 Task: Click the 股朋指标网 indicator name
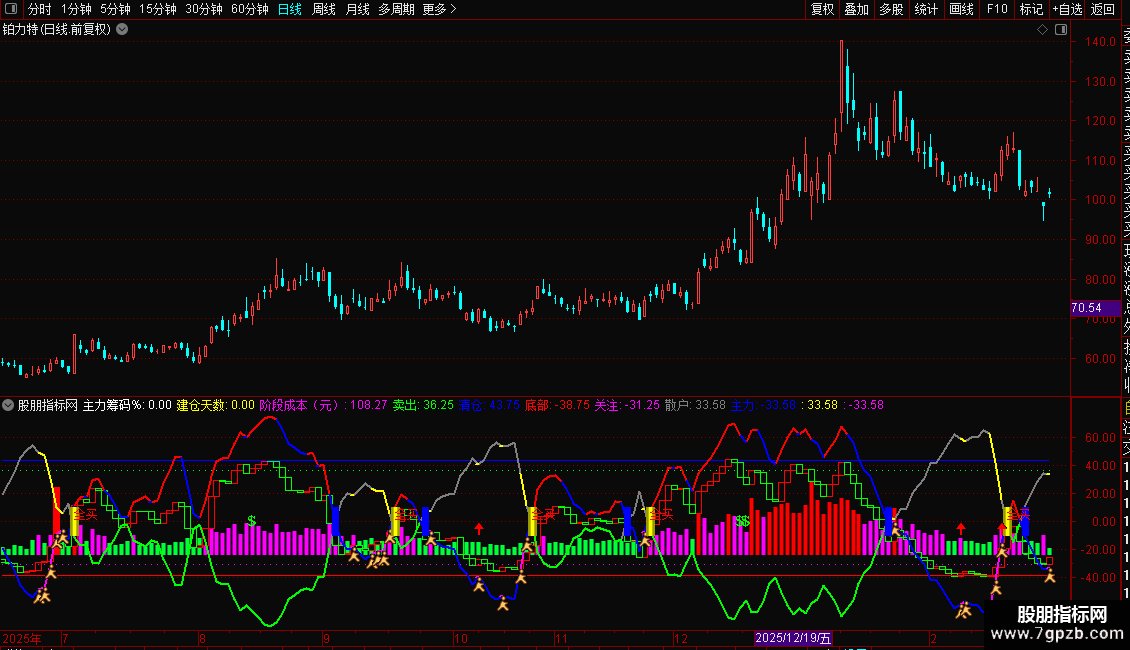(x=48, y=405)
